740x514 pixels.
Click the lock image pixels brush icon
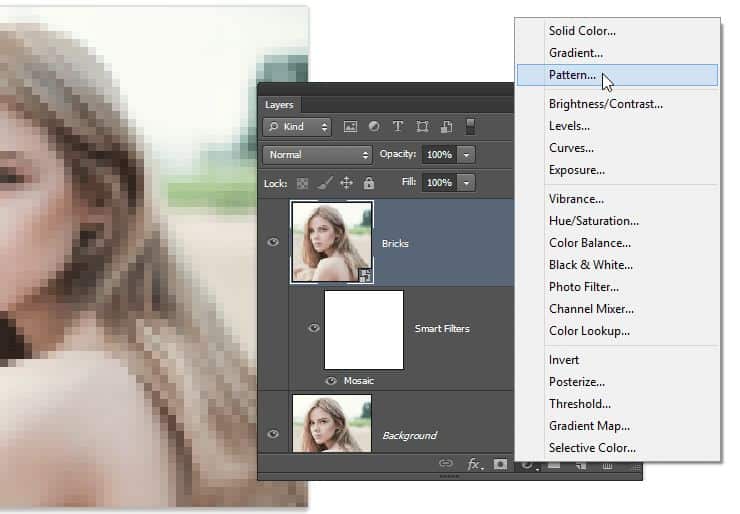point(325,183)
